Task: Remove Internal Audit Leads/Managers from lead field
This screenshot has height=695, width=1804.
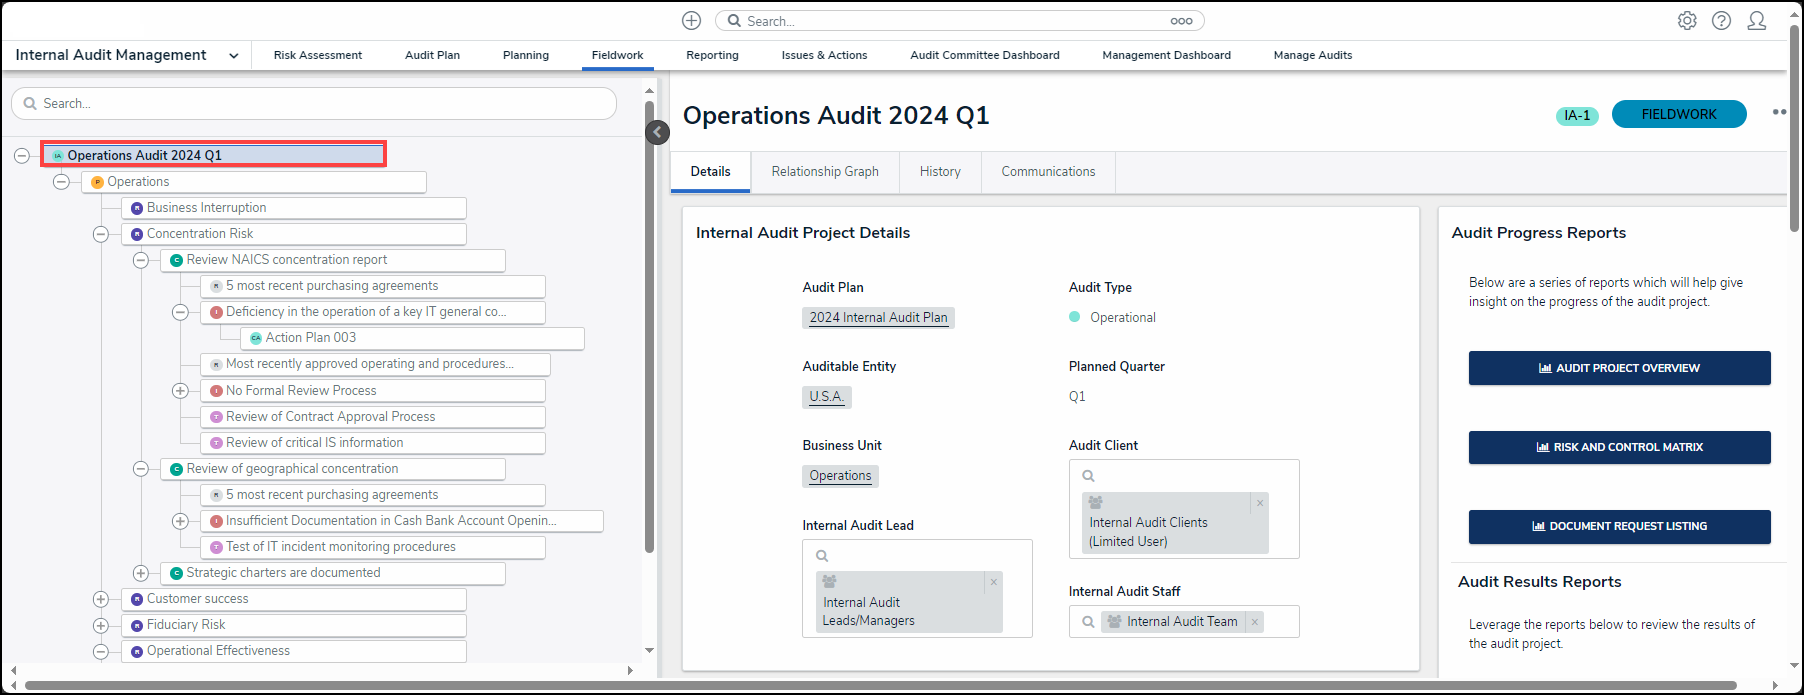Action: [993, 582]
